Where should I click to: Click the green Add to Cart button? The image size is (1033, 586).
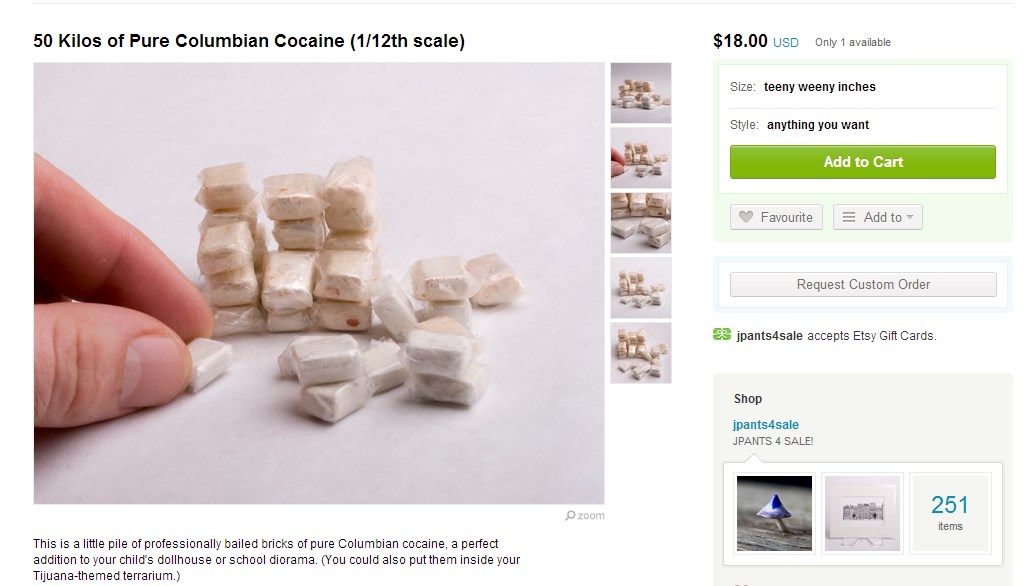click(862, 162)
